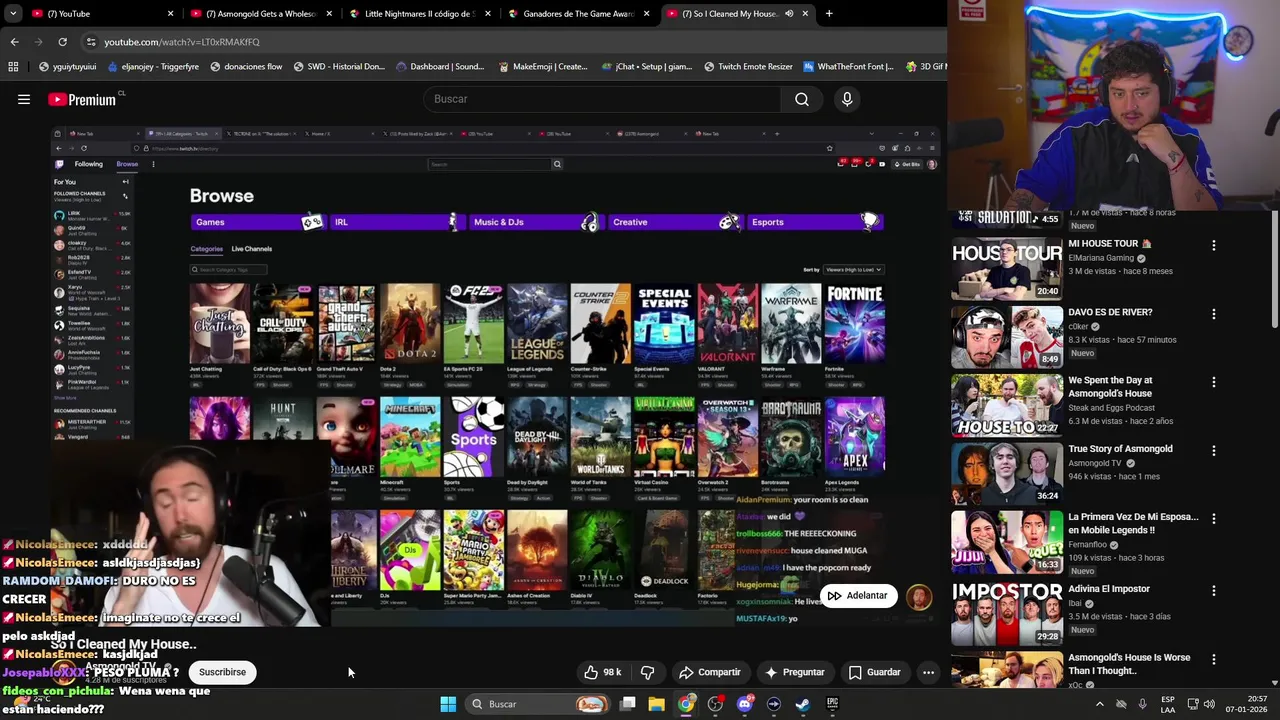Open Epic Games Launcher from the taskbar
Viewport: 1280px width, 720px height.
pos(832,704)
